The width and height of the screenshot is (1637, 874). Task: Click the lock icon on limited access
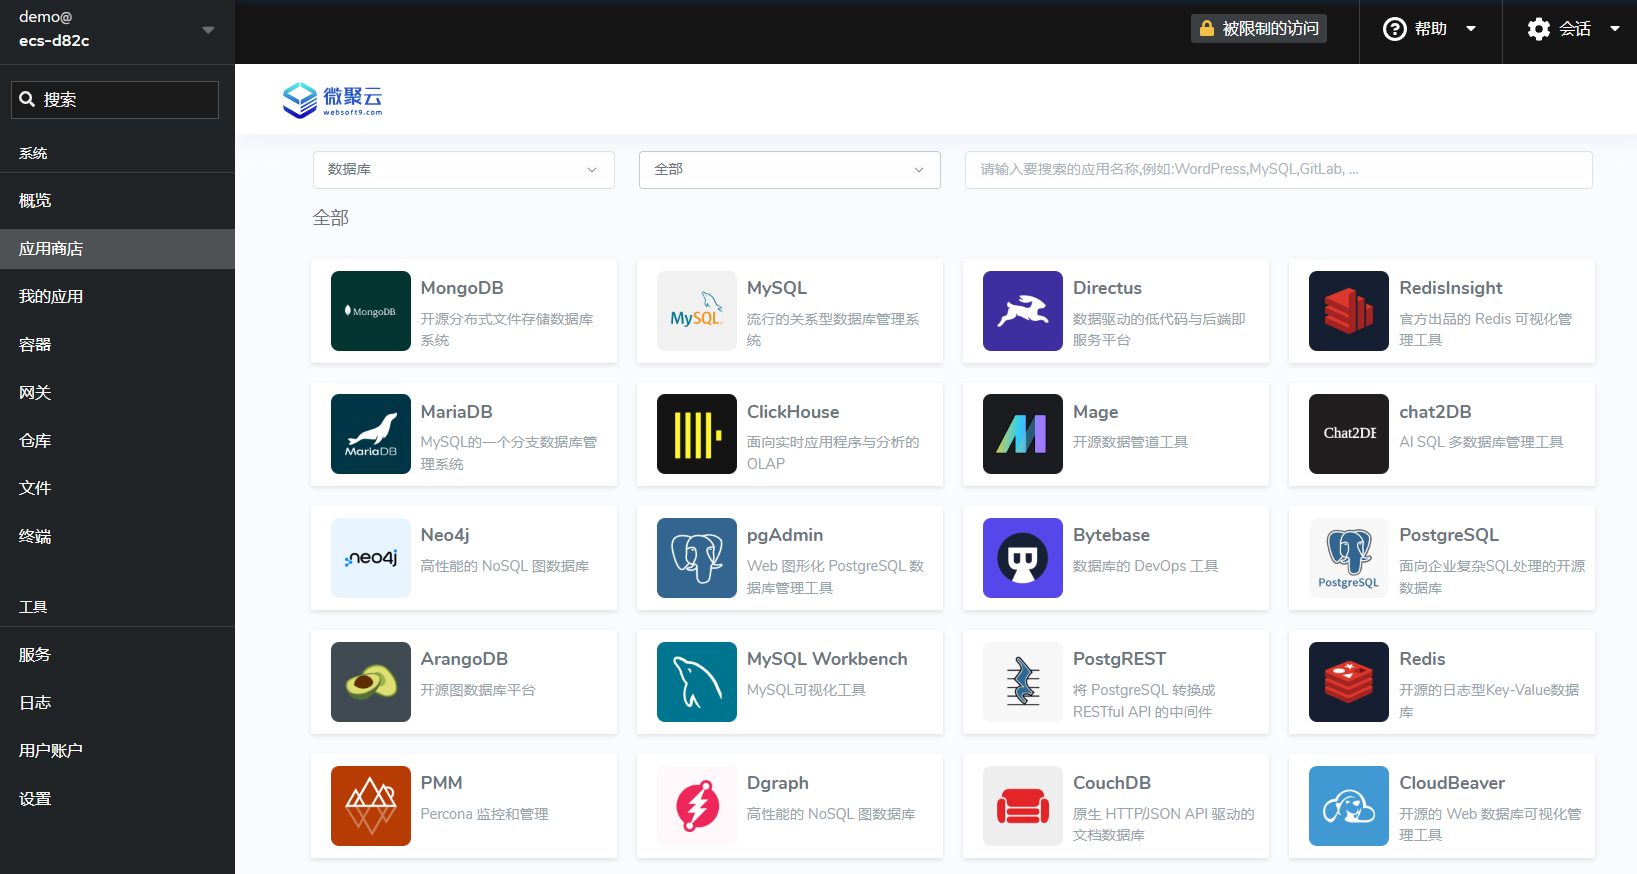point(1207,29)
